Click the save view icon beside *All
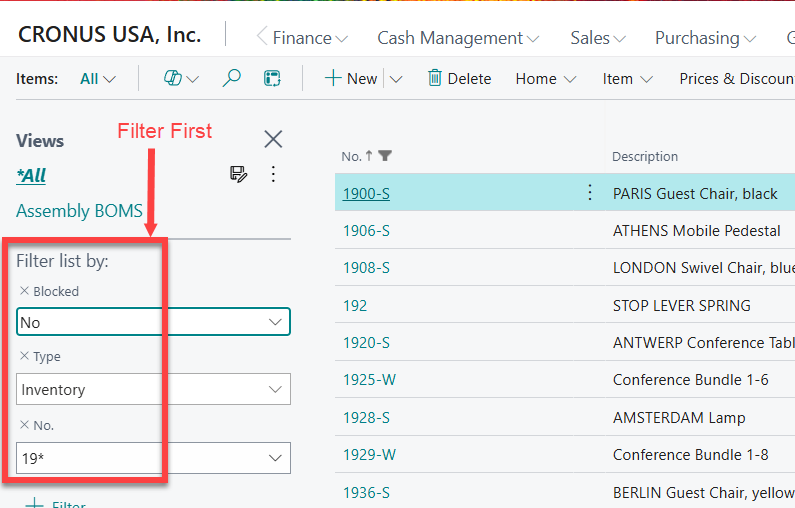 [238, 174]
